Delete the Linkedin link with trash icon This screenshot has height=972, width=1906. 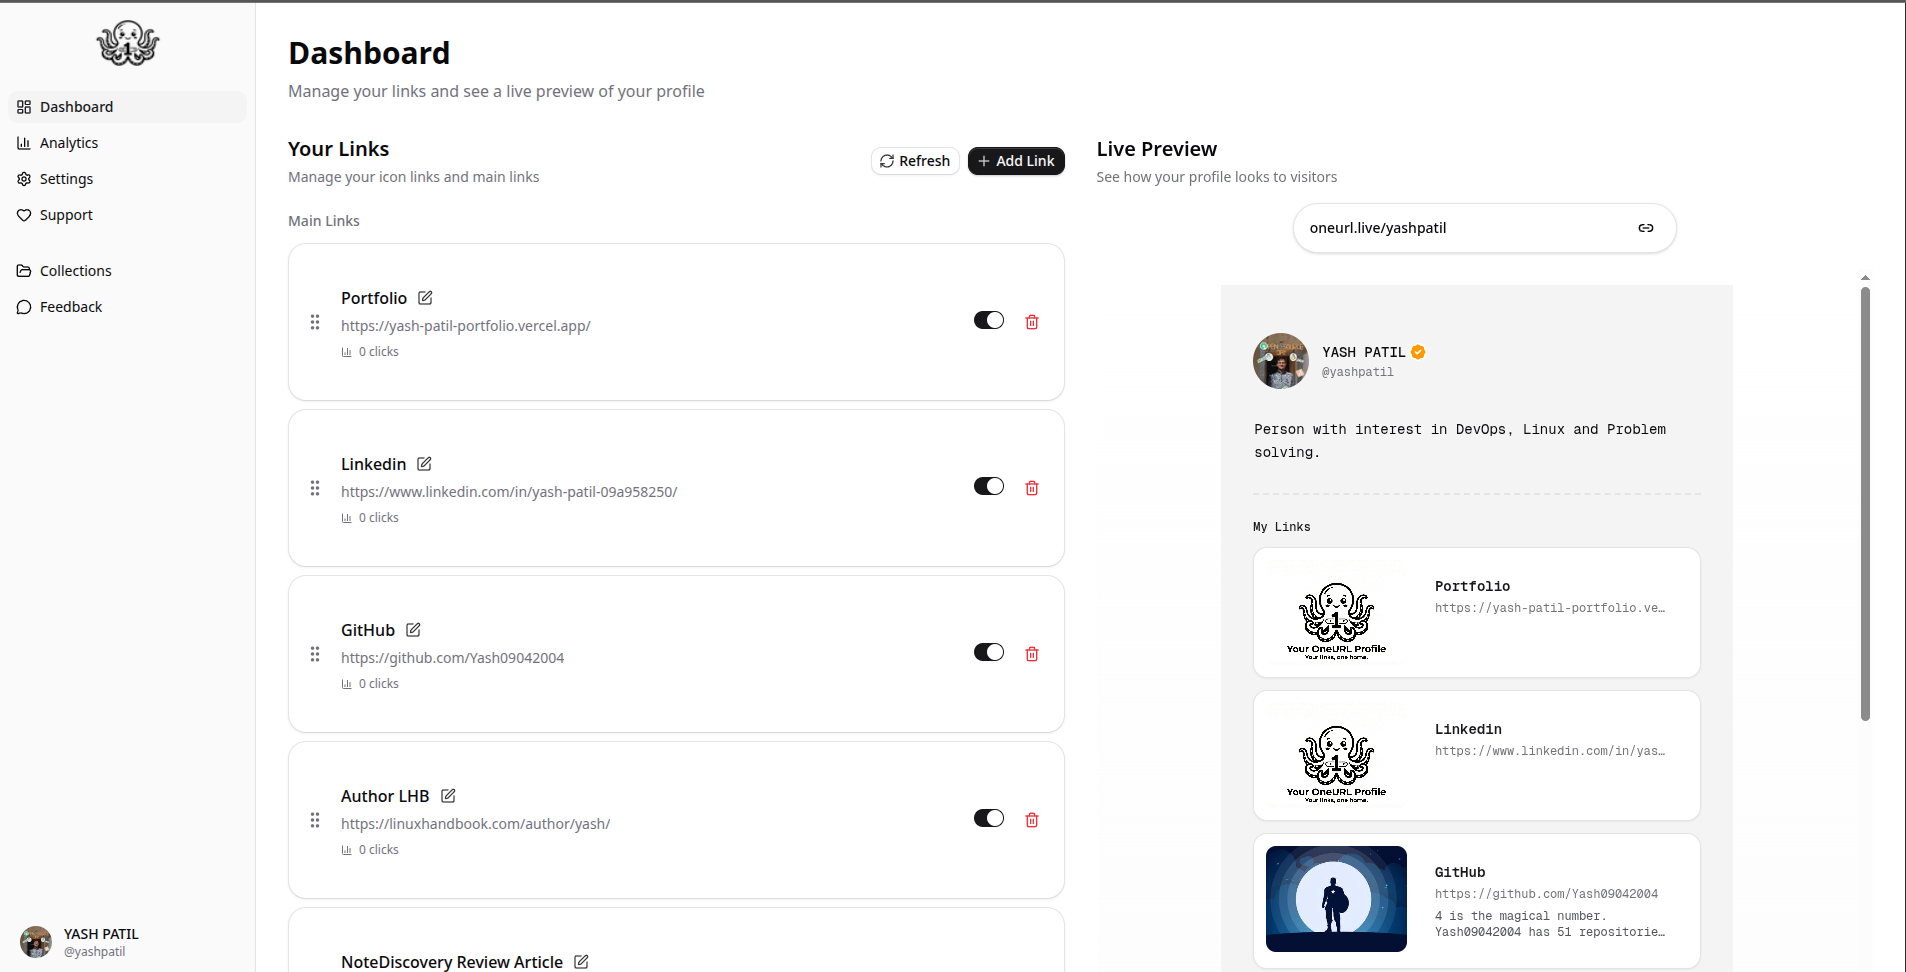point(1032,488)
